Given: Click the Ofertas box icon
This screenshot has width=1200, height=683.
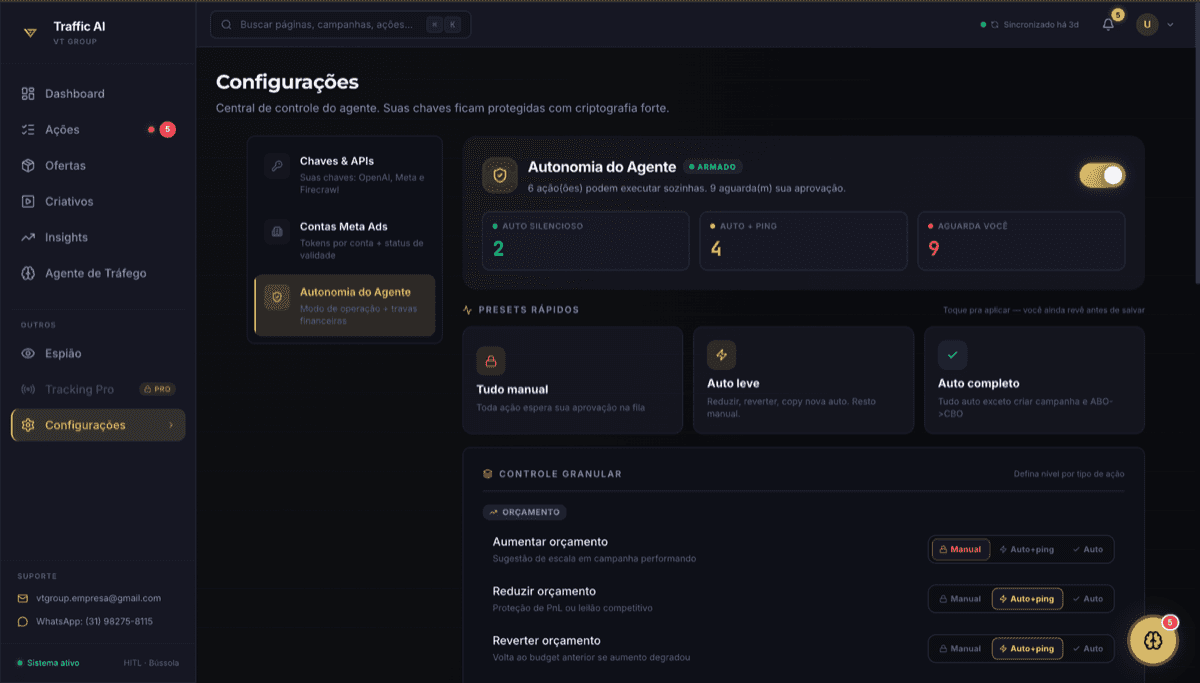Looking at the screenshot, I should 28,166.
